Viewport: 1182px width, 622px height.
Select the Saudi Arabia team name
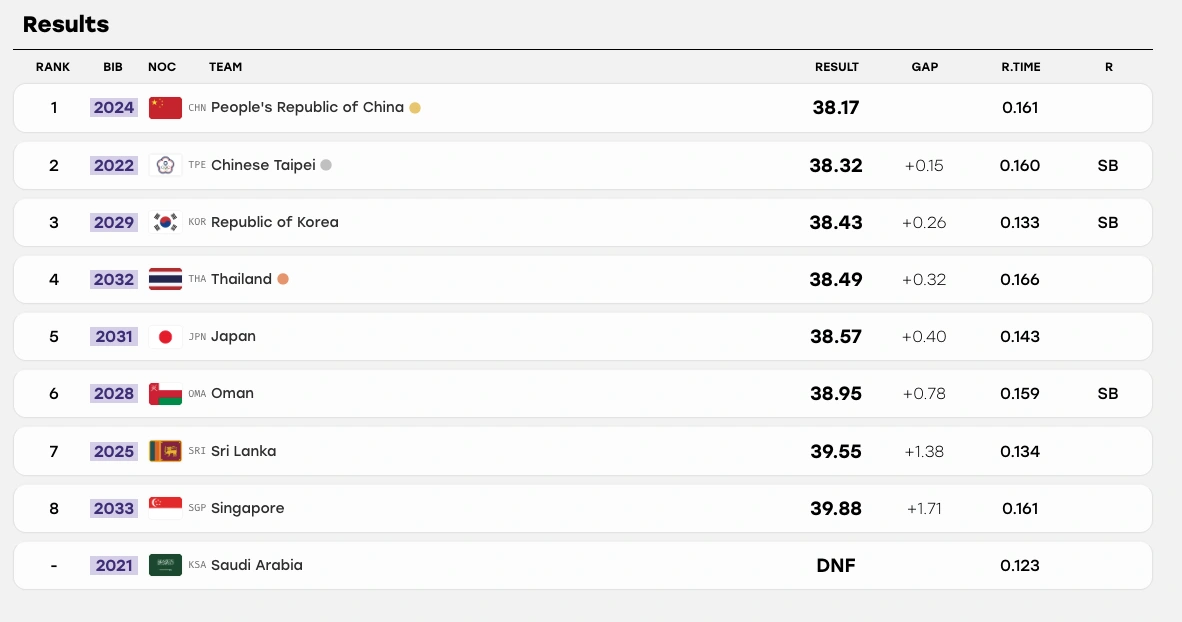pyautogui.click(x=257, y=565)
